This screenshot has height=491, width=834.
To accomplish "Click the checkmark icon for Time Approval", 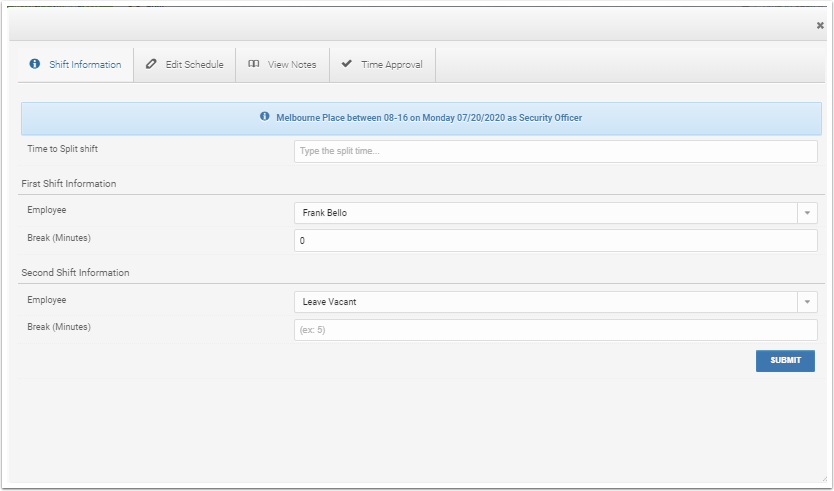I will click(x=347, y=64).
